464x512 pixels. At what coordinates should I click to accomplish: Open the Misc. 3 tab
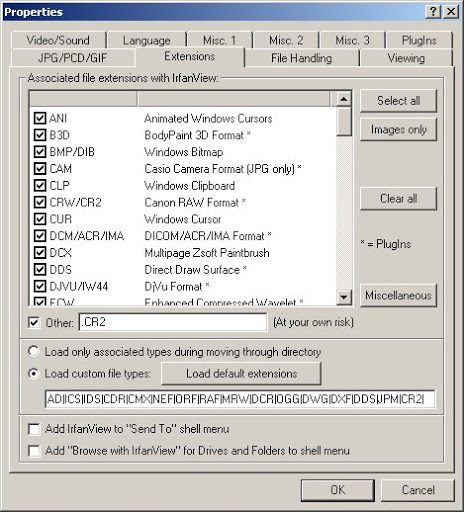coord(352,40)
